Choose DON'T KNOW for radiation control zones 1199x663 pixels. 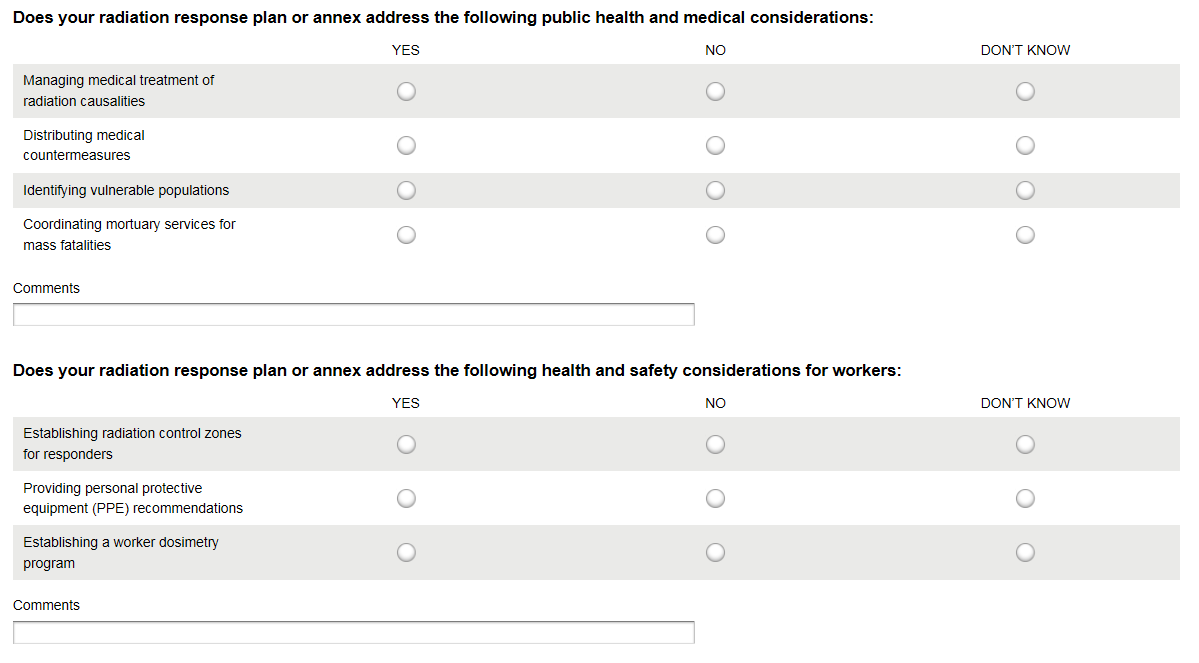point(1025,444)
